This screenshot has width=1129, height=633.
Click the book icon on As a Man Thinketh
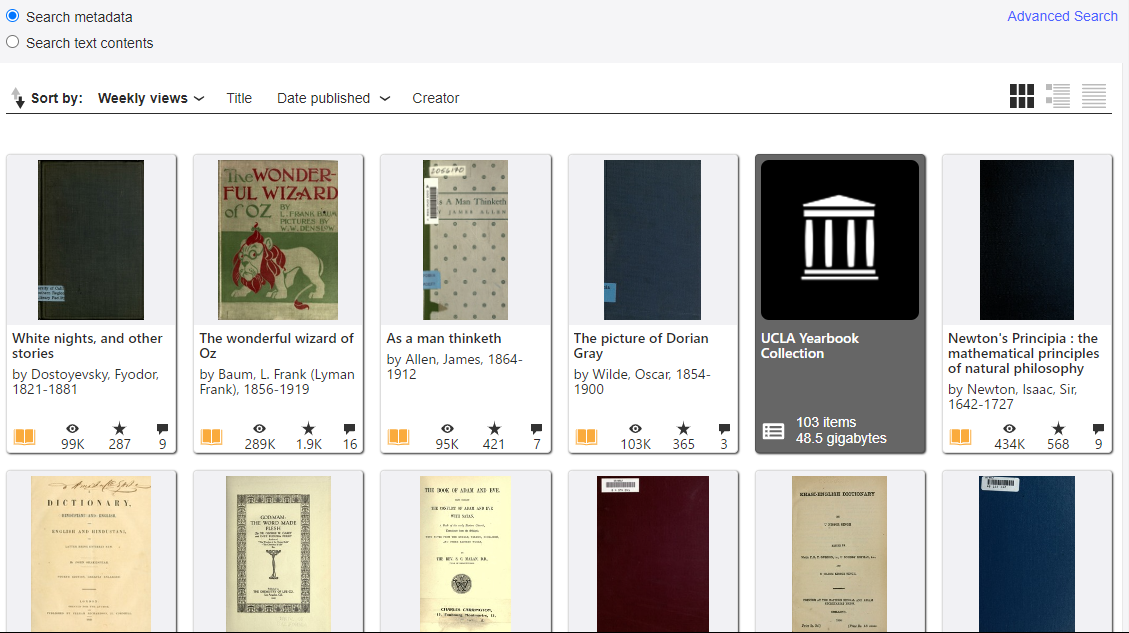[x=398, y=437]
